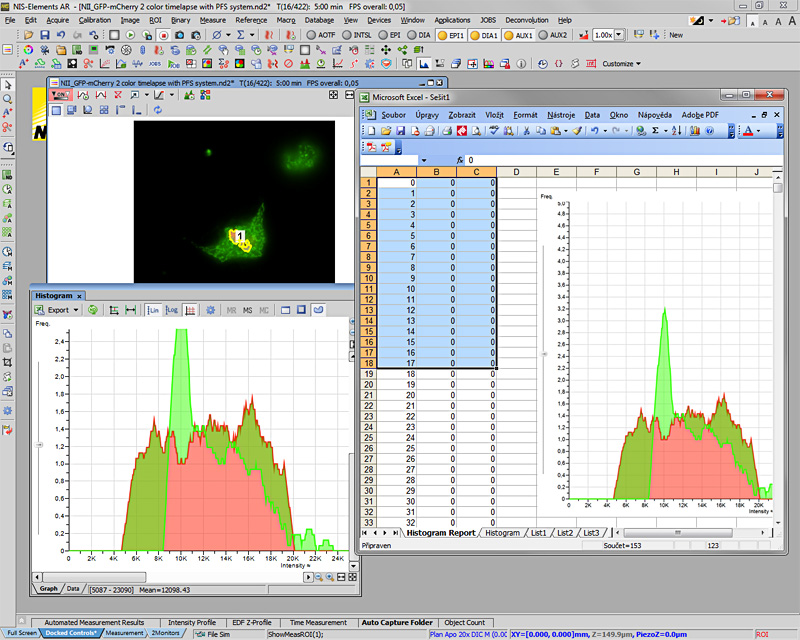
Task: Click the Excel undo arrow
Action: pyautogui.click(x=594, y=131)
